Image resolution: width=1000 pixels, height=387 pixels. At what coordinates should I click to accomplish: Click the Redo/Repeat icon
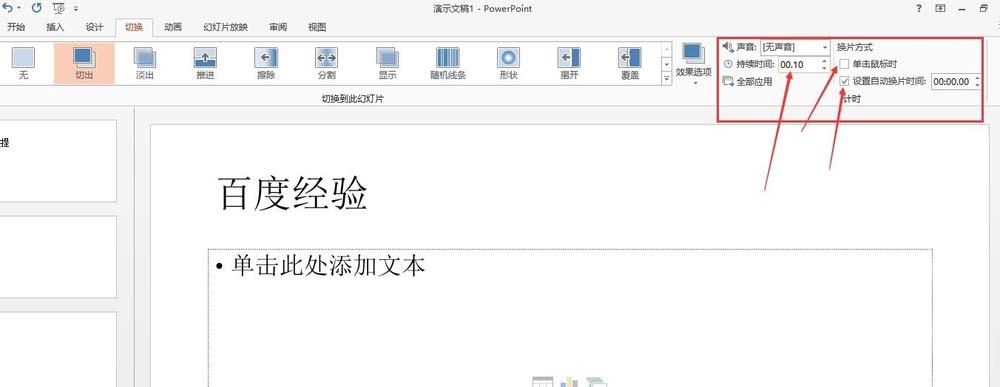pos(36,8)
